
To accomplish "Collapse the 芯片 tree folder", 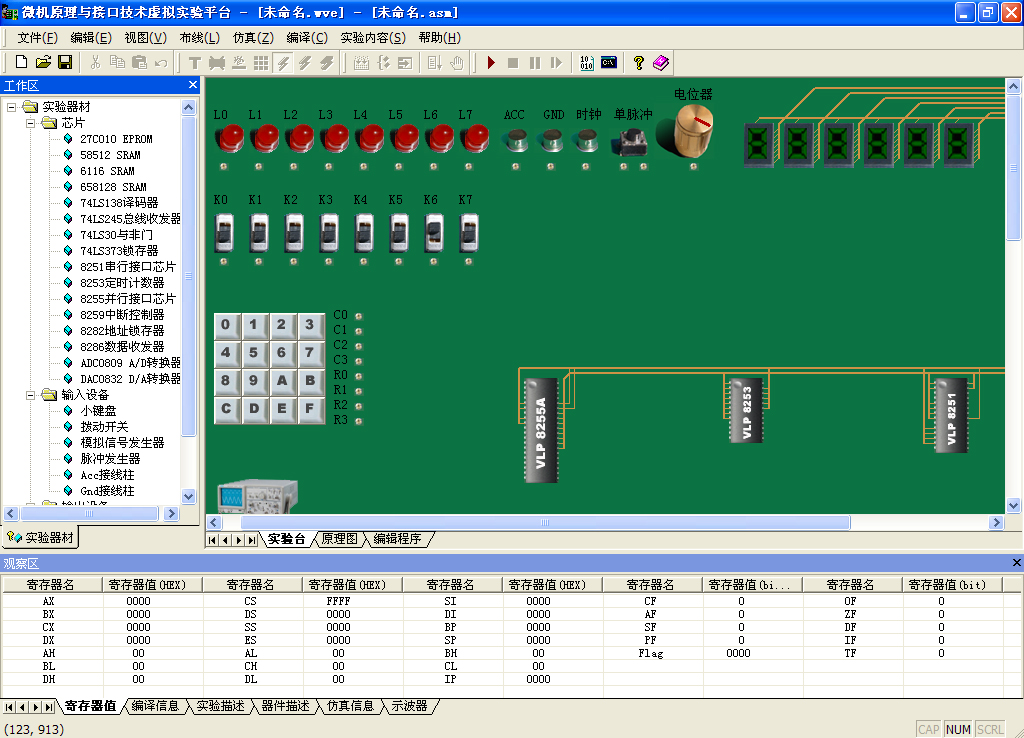I will 30,123.
